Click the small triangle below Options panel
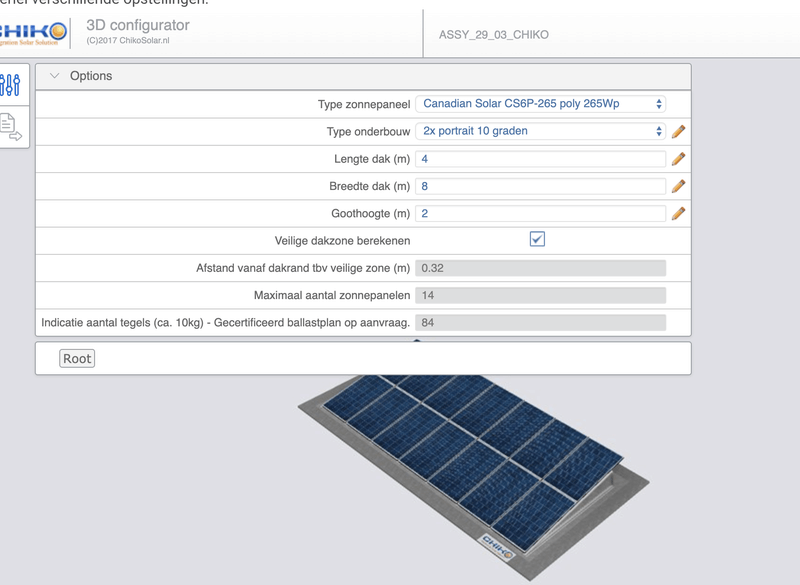 coord(417,341)
